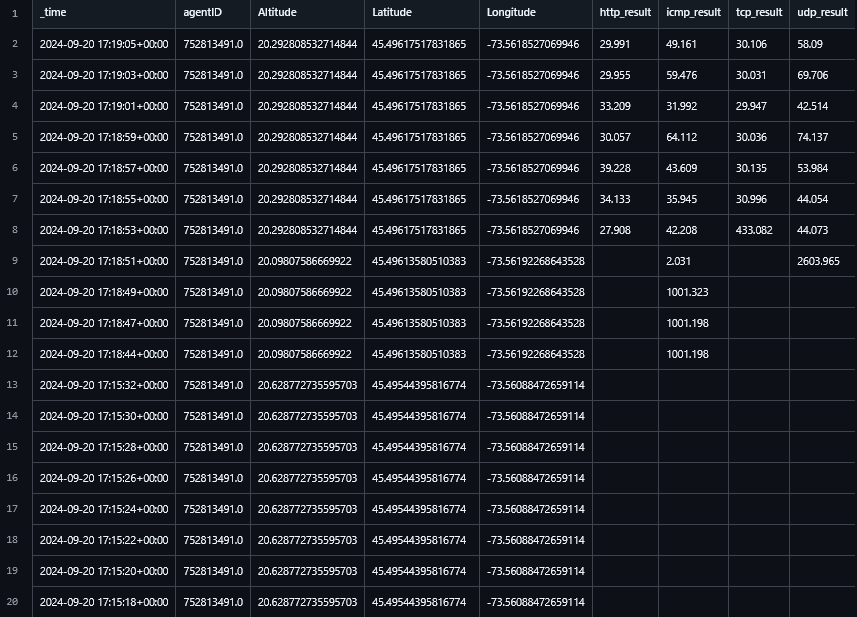
Task: Select the timestamp 2024-09-20 17:18:47+00:00
Action: click(x=104, y=324)
